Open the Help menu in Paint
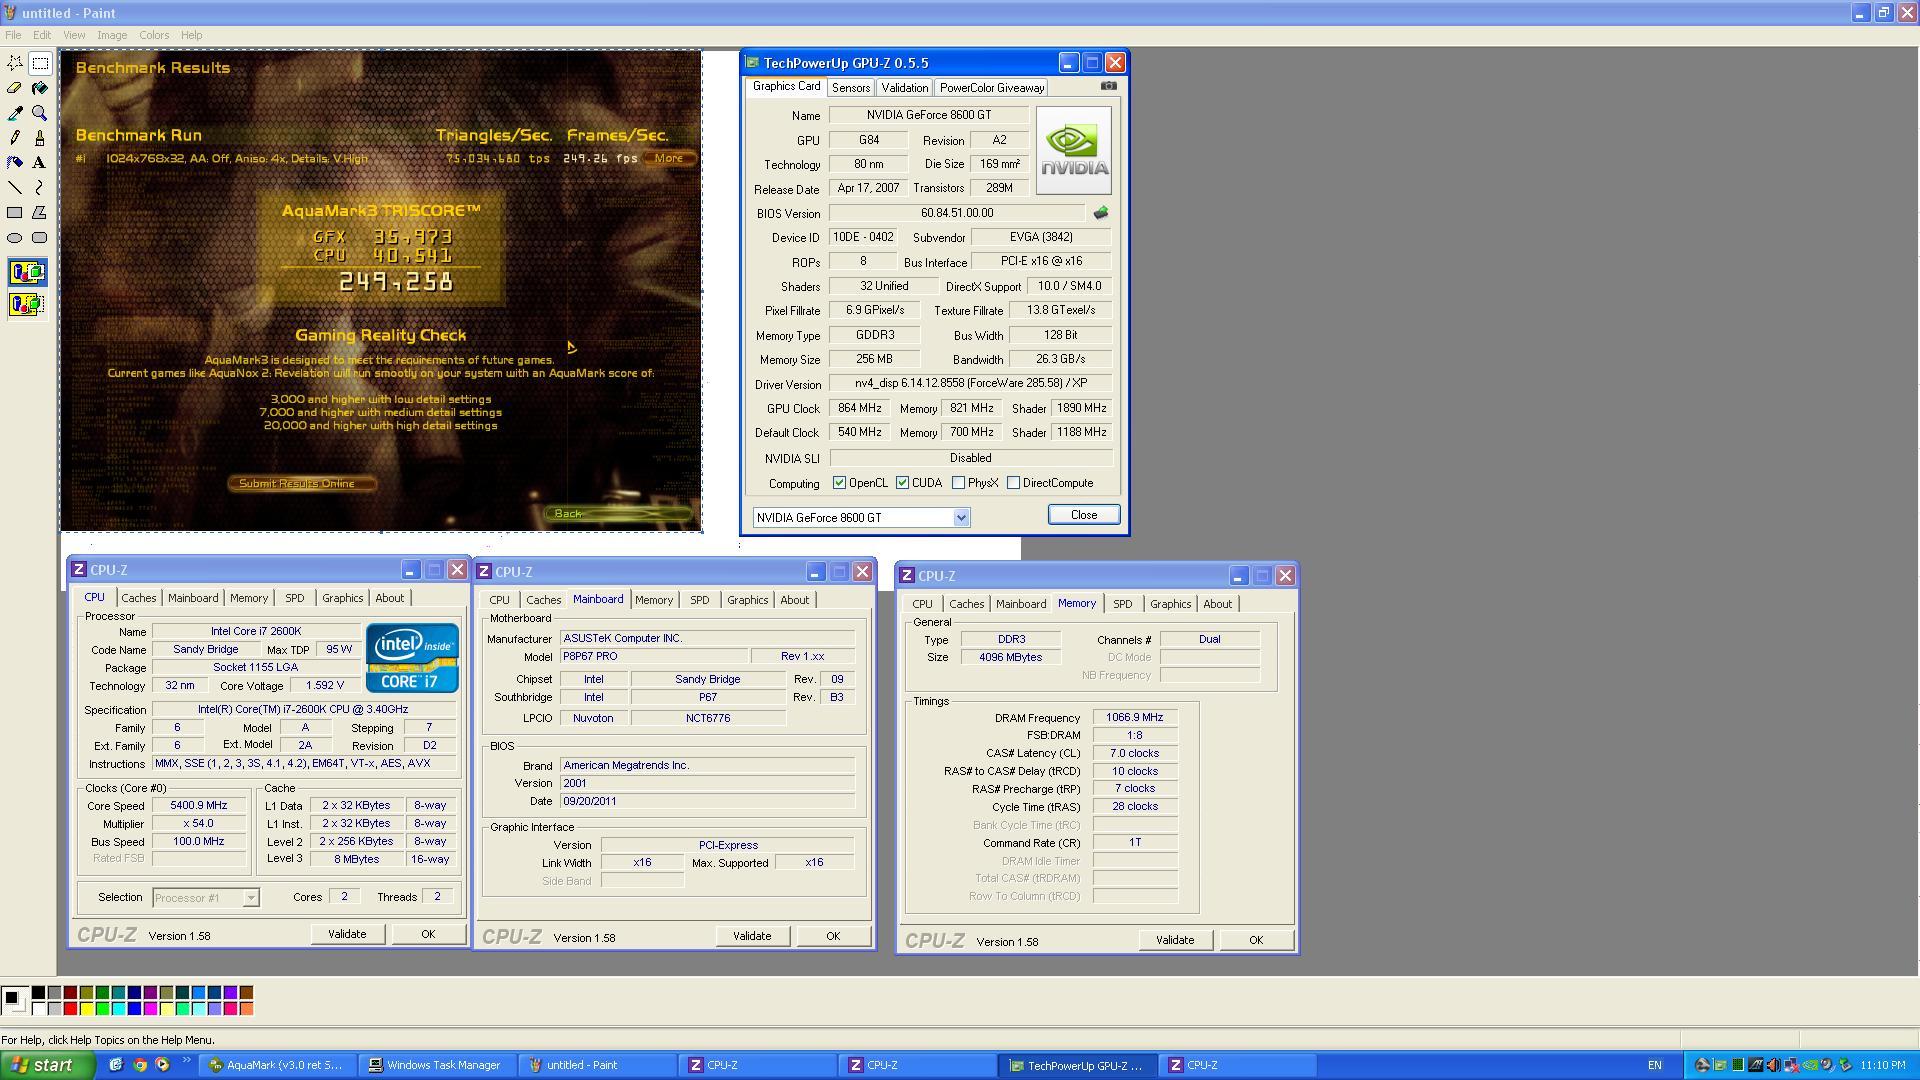Viewport: 1920px width, 1080px height. pyautogui.click(x=191, y=35)
